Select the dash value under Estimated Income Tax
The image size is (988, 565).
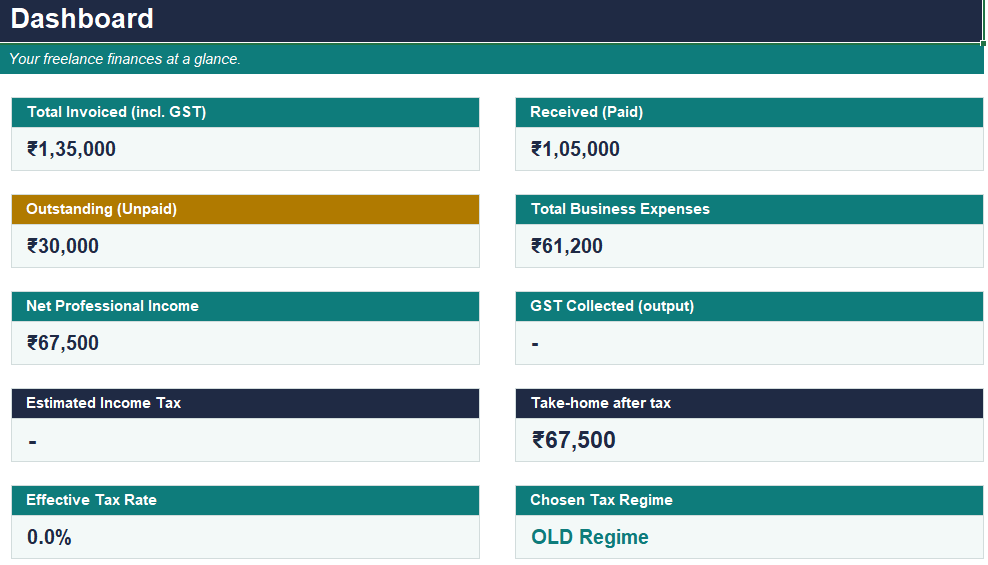coord(32,442)
